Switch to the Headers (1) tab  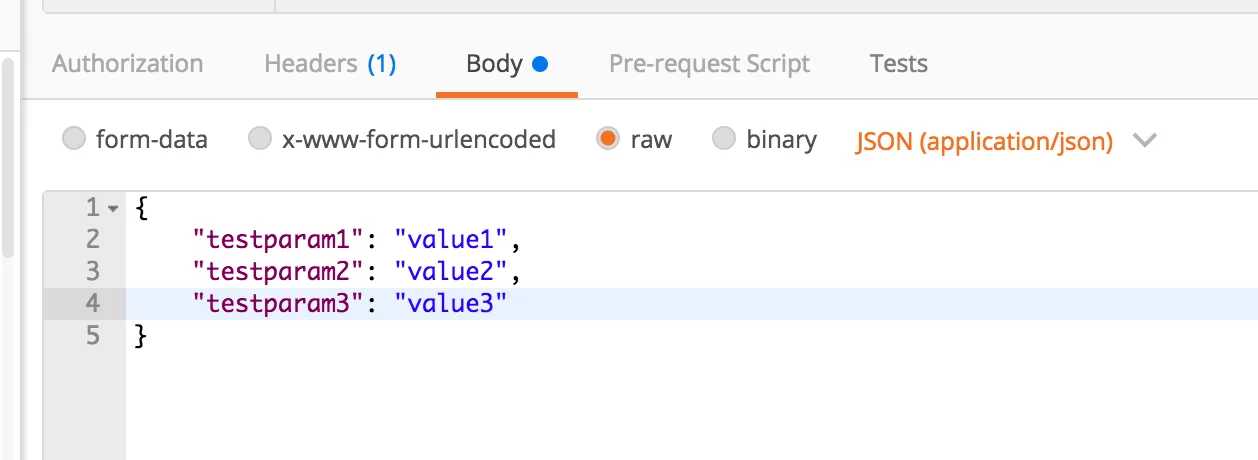(x=330, y=64)
